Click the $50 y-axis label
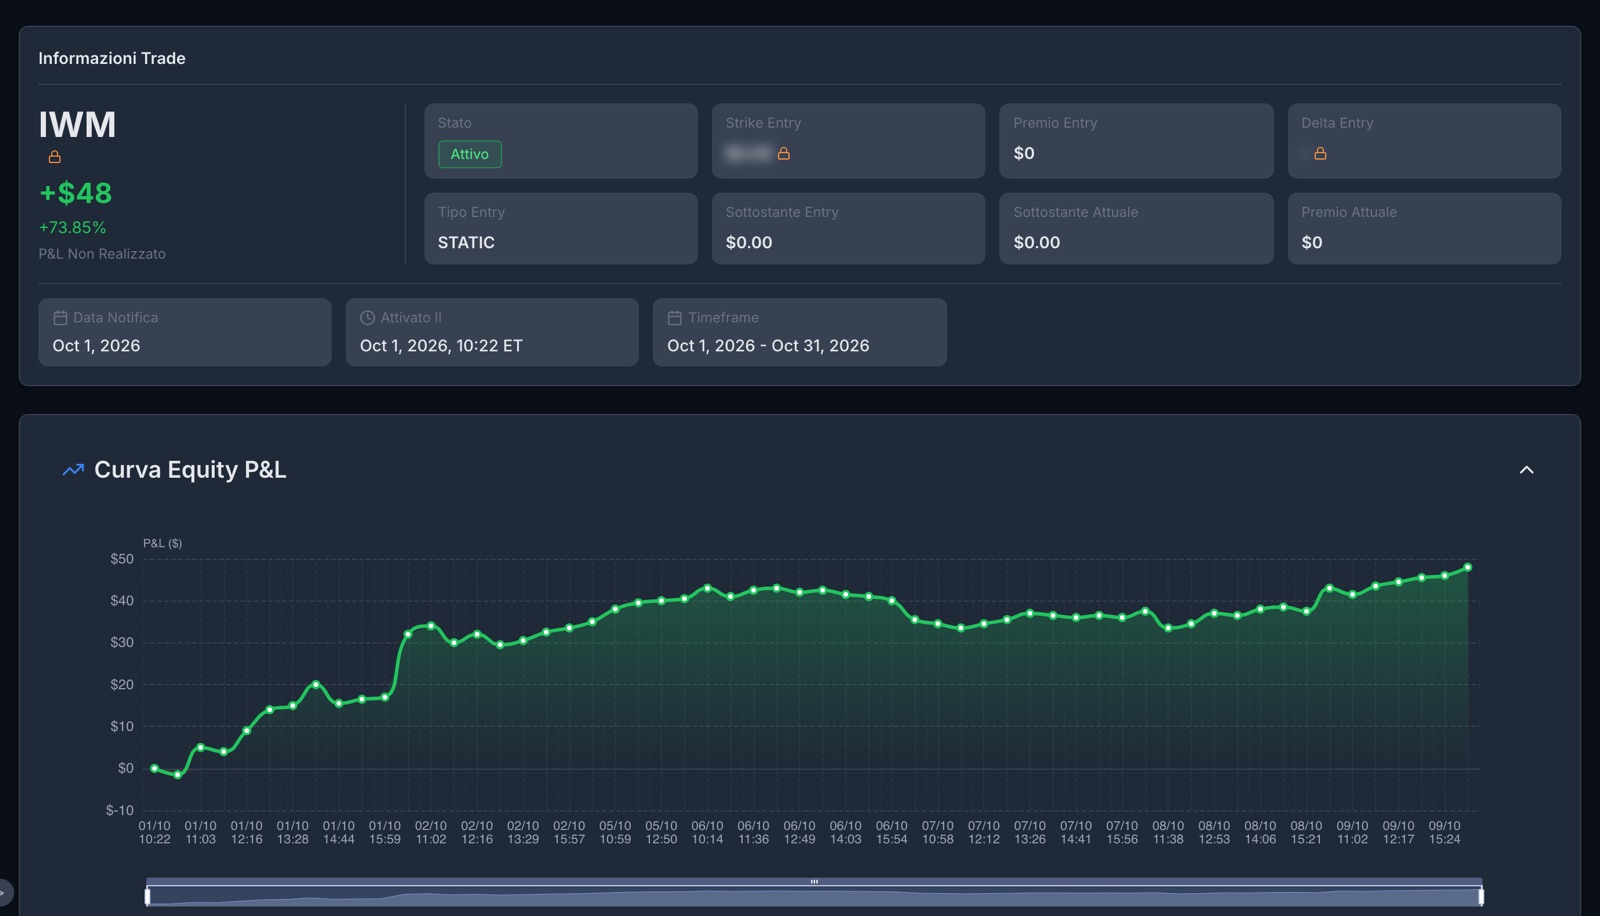The image size is (1600, 916). [122, 559]
